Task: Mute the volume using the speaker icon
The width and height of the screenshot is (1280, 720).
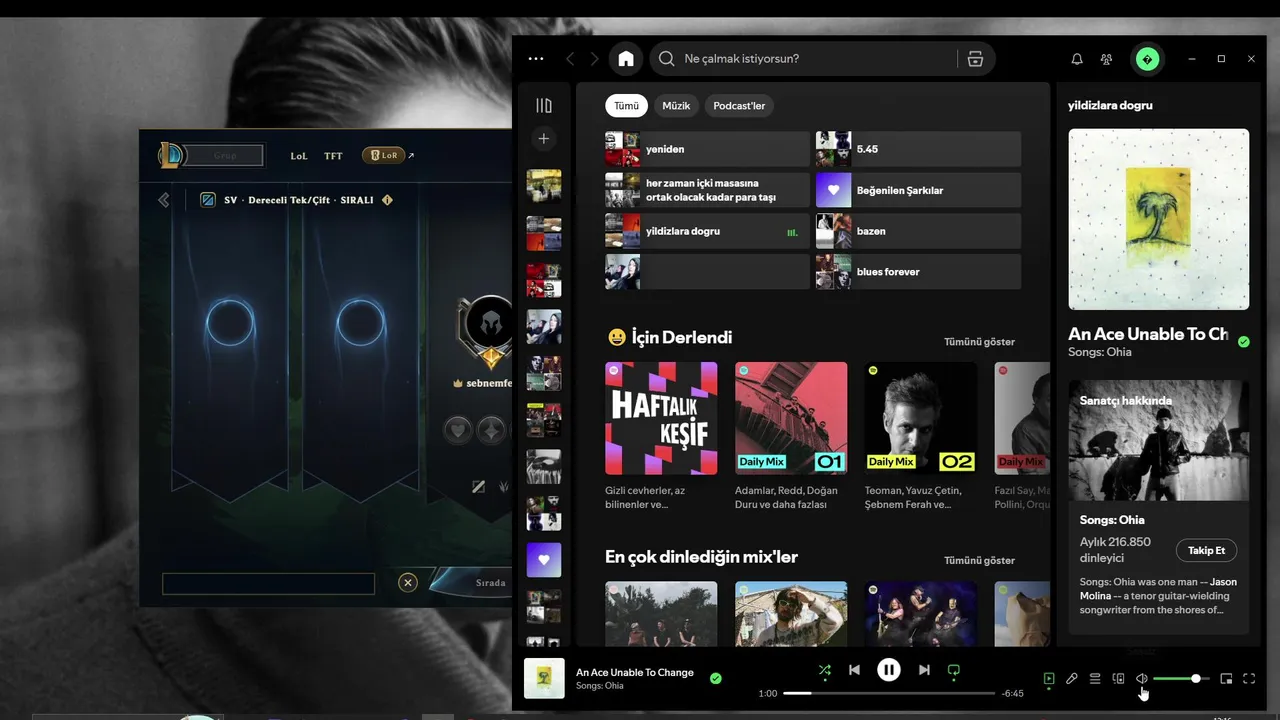Action: click(x=1142, y=679)
